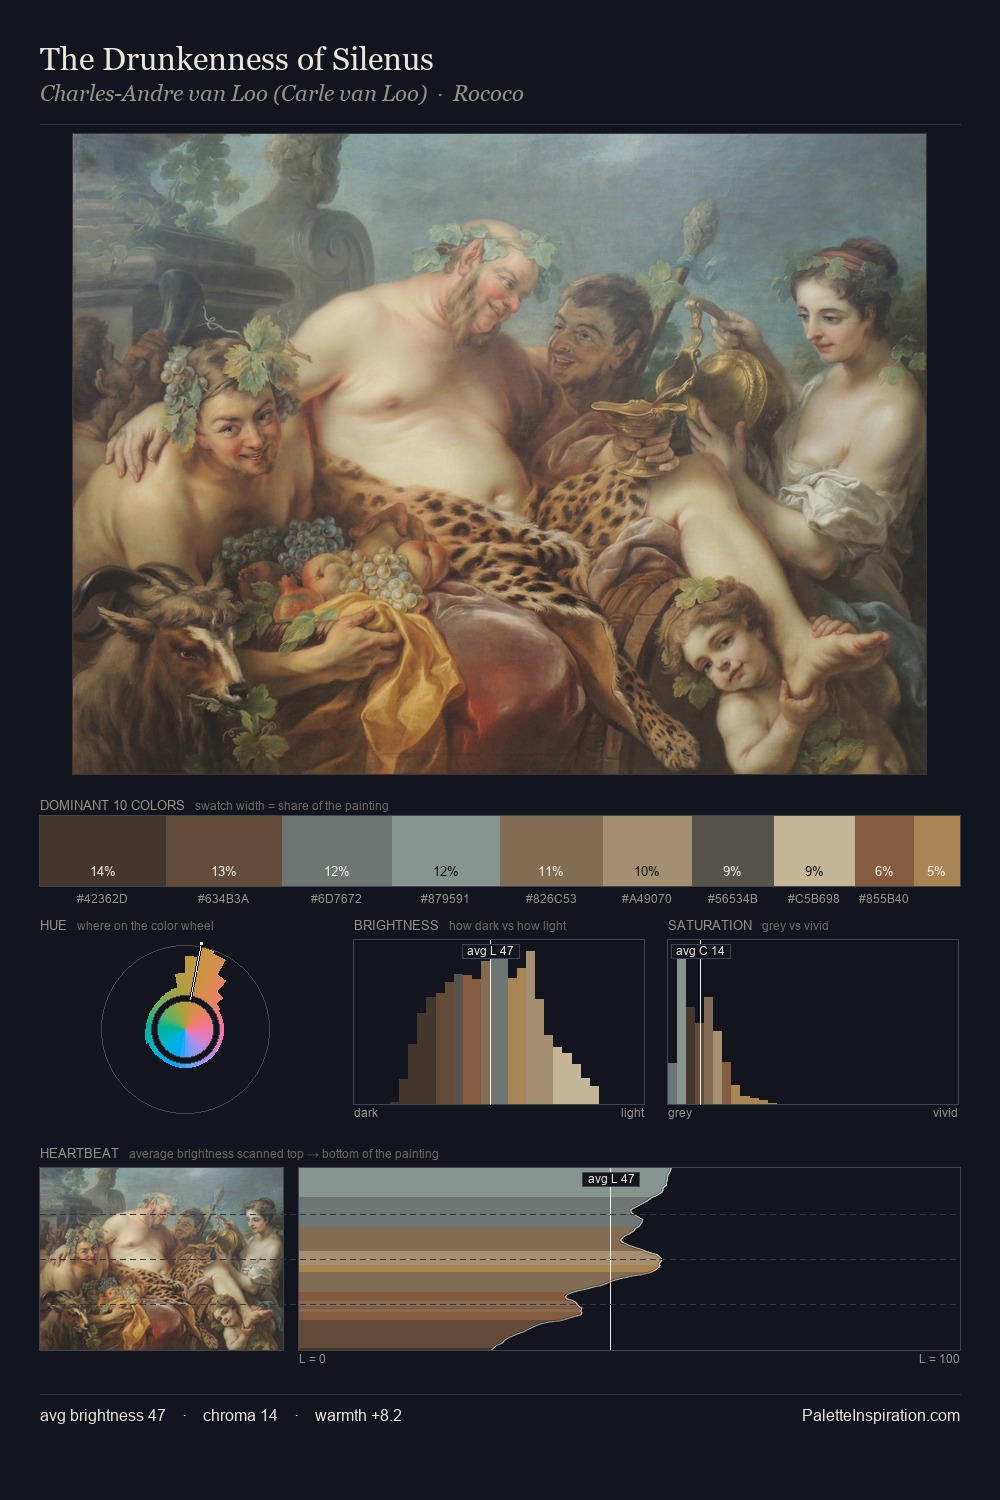Choose the #6D7672 grey-green swatch
Image resolution: width=1000 pixels, height=1500 pixels.
[337, 851]
